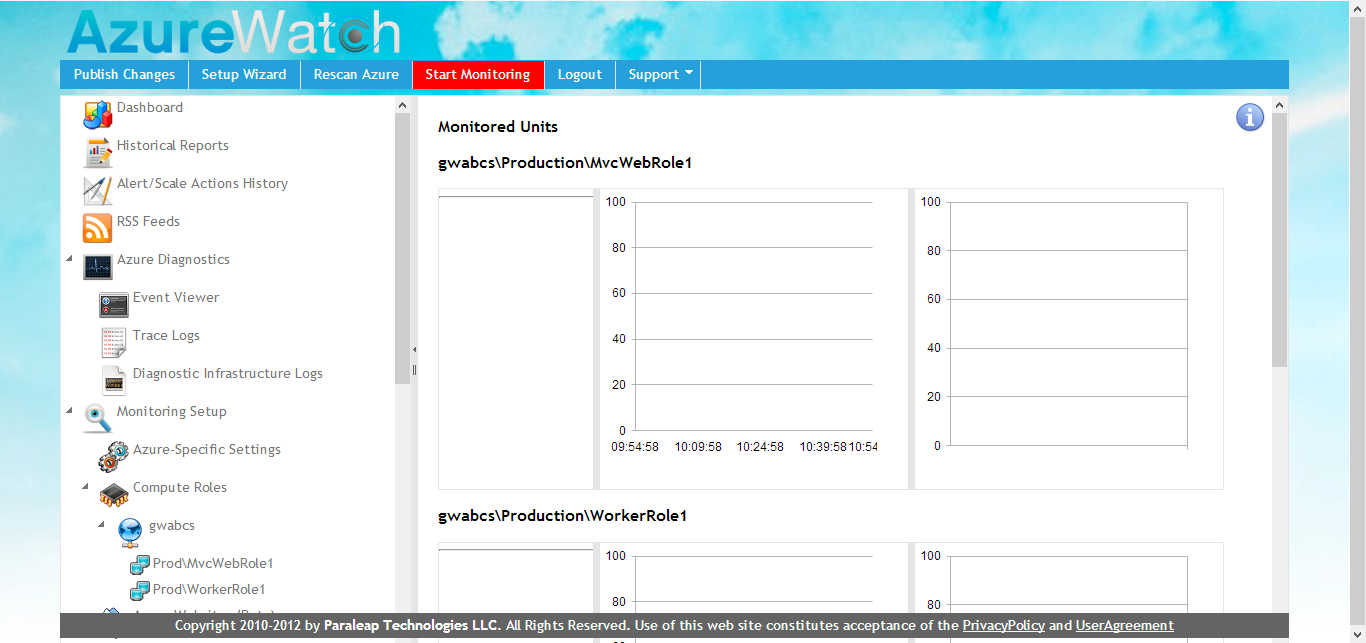Collapse the gwabcs tree node
This screenshot has width=1366, height=643.
101,525
